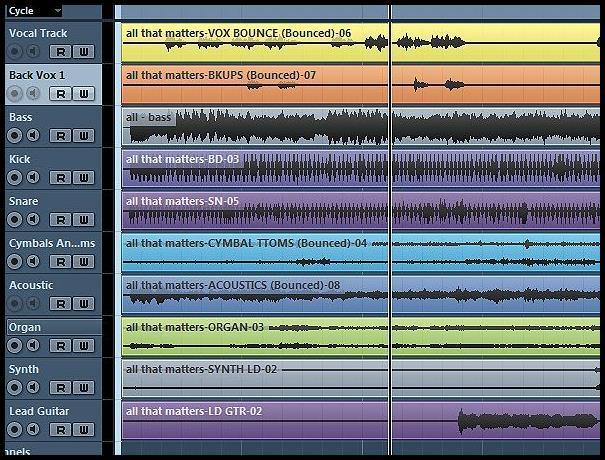Screen dimensions: 605x460
Task: Select the all that matters-BD-03 clip
Action: 360,169
